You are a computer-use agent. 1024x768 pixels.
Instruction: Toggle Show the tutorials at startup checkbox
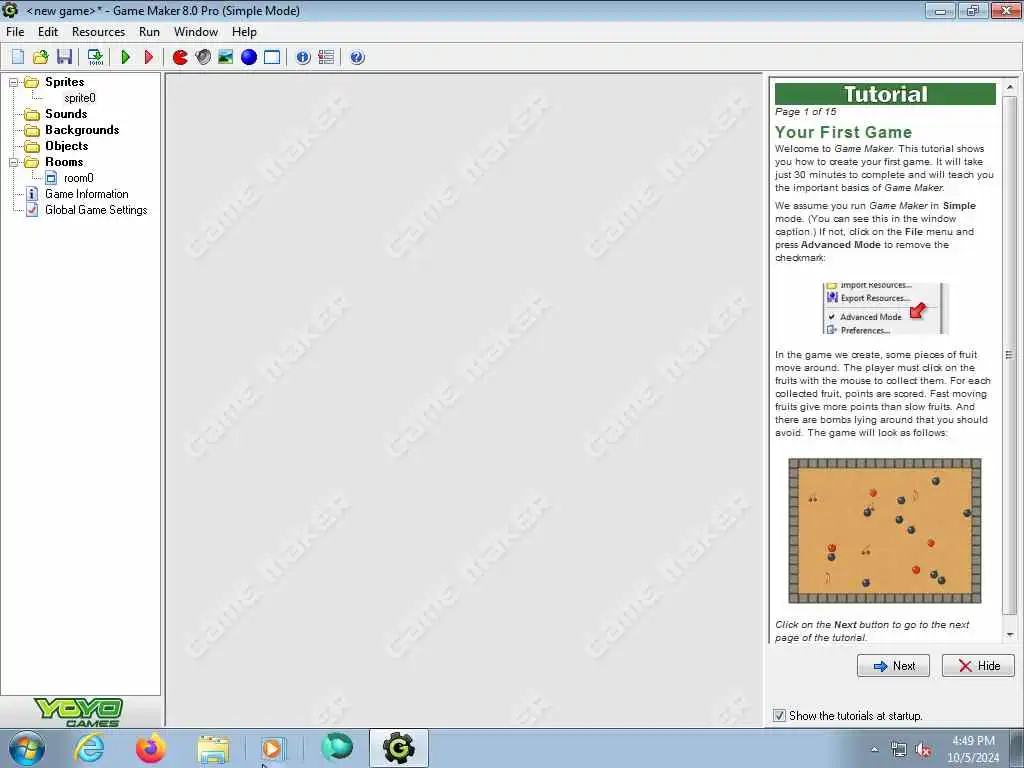click(x=779, y=716)
